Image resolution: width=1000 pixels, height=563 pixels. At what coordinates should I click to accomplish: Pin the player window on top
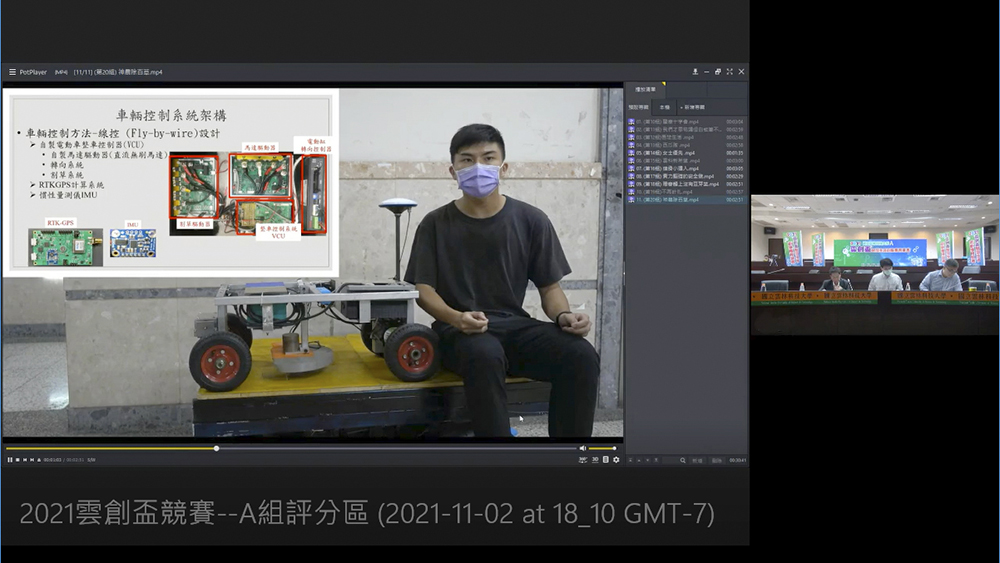click(x=695, y=72)
